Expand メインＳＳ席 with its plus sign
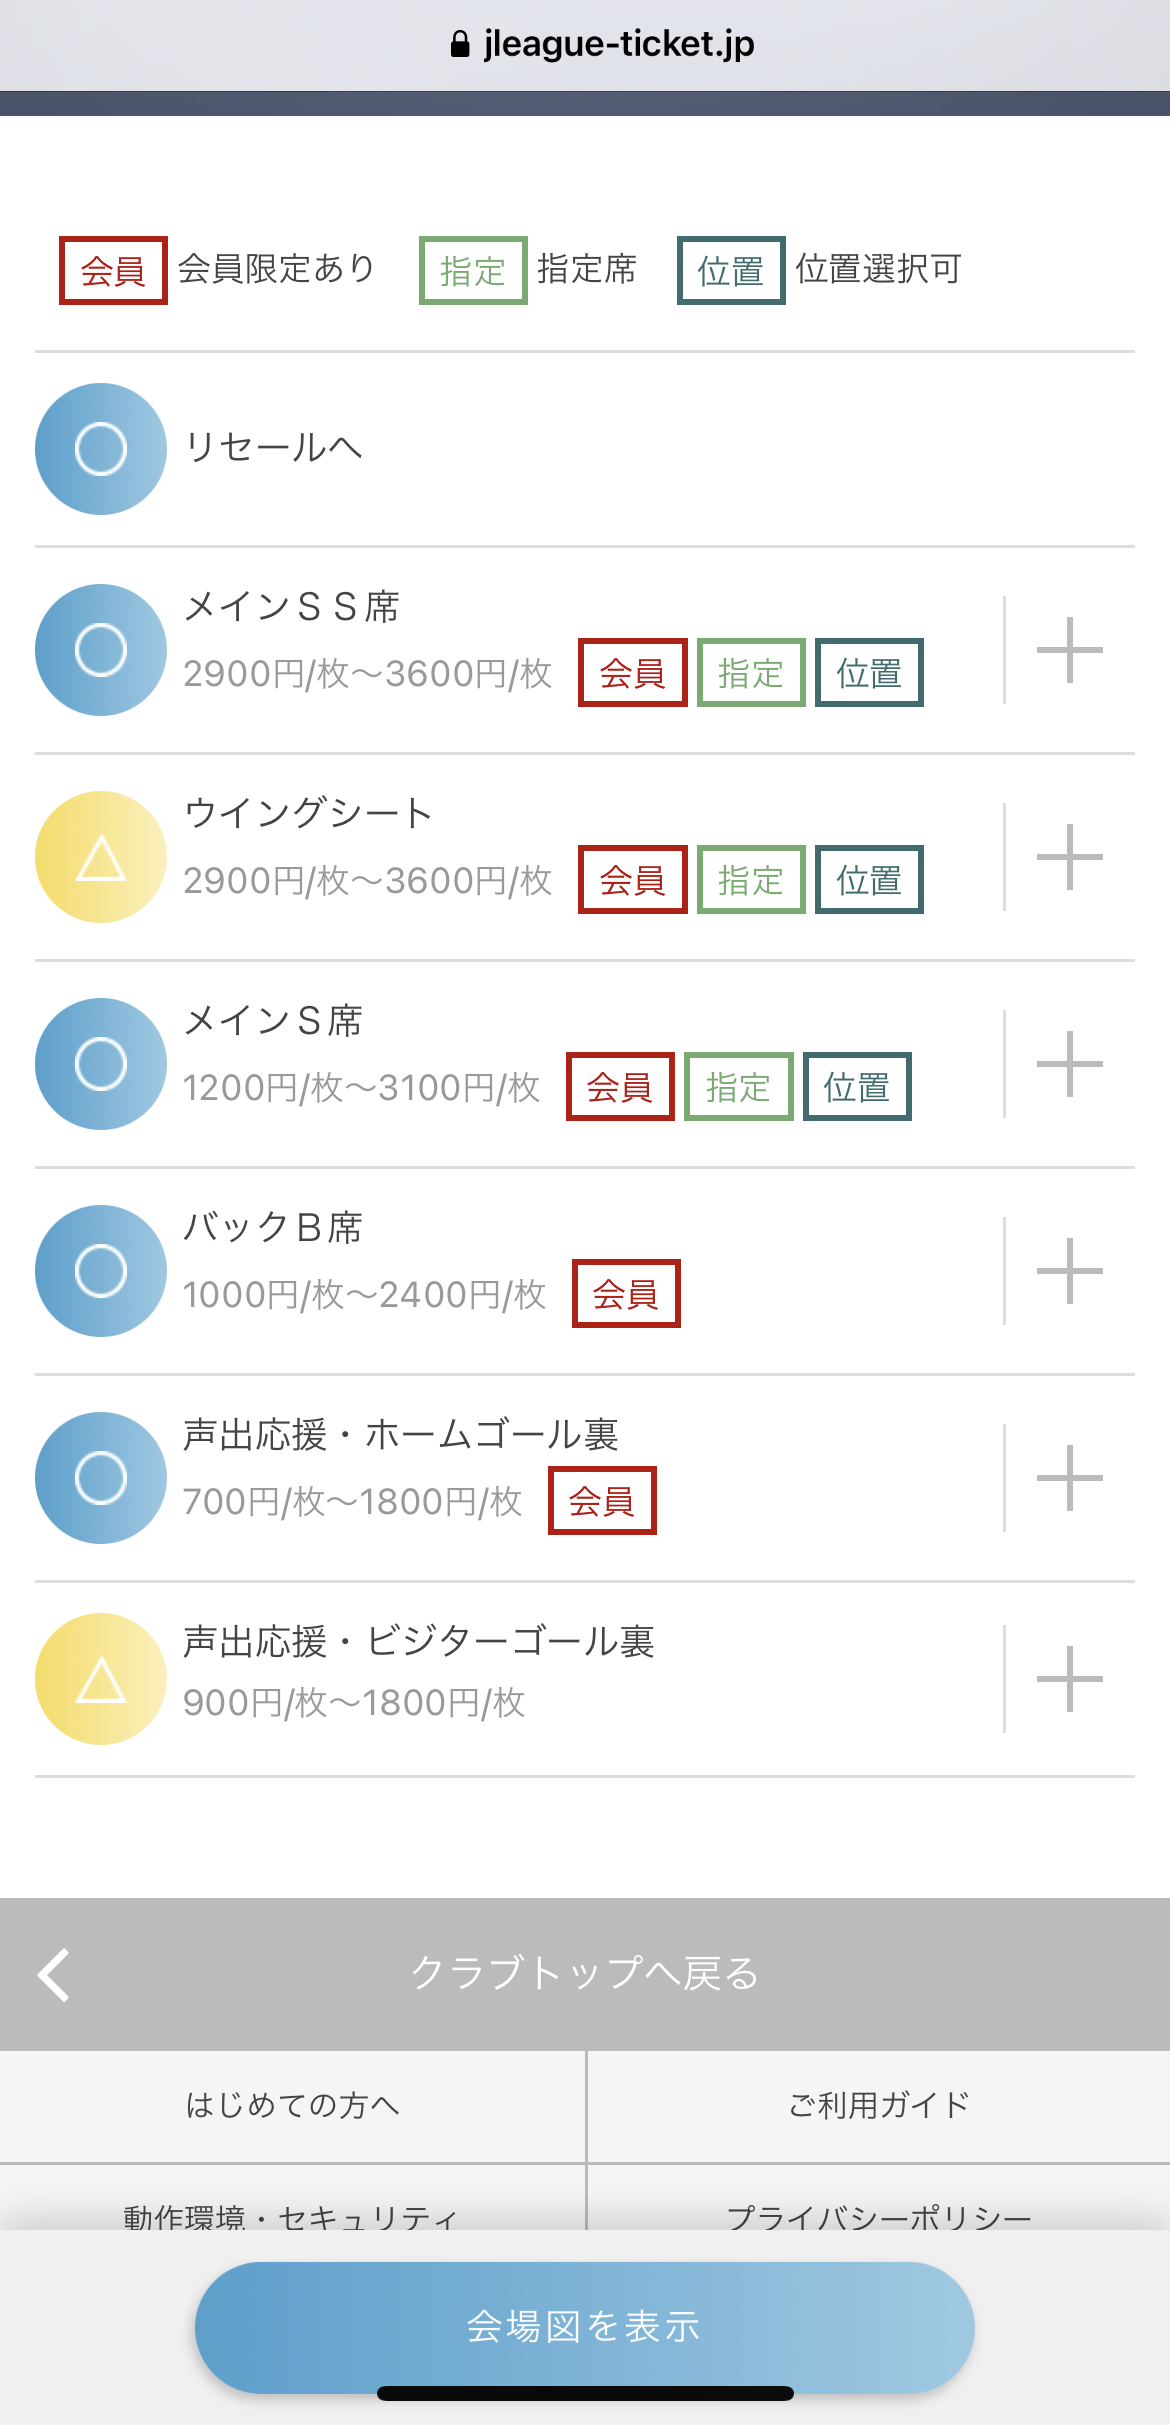 [x=1069, y=650]
